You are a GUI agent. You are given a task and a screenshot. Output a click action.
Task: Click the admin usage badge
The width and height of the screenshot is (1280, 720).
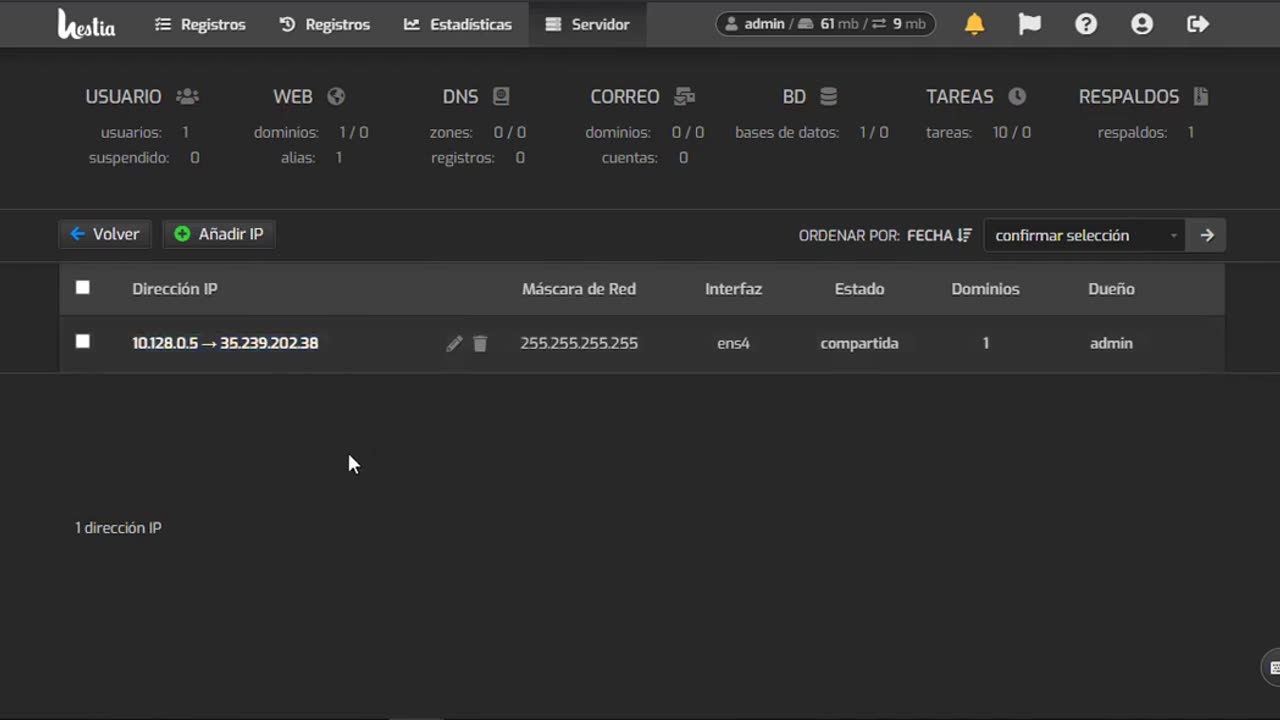pyautogui.click(x=826, y=24)
